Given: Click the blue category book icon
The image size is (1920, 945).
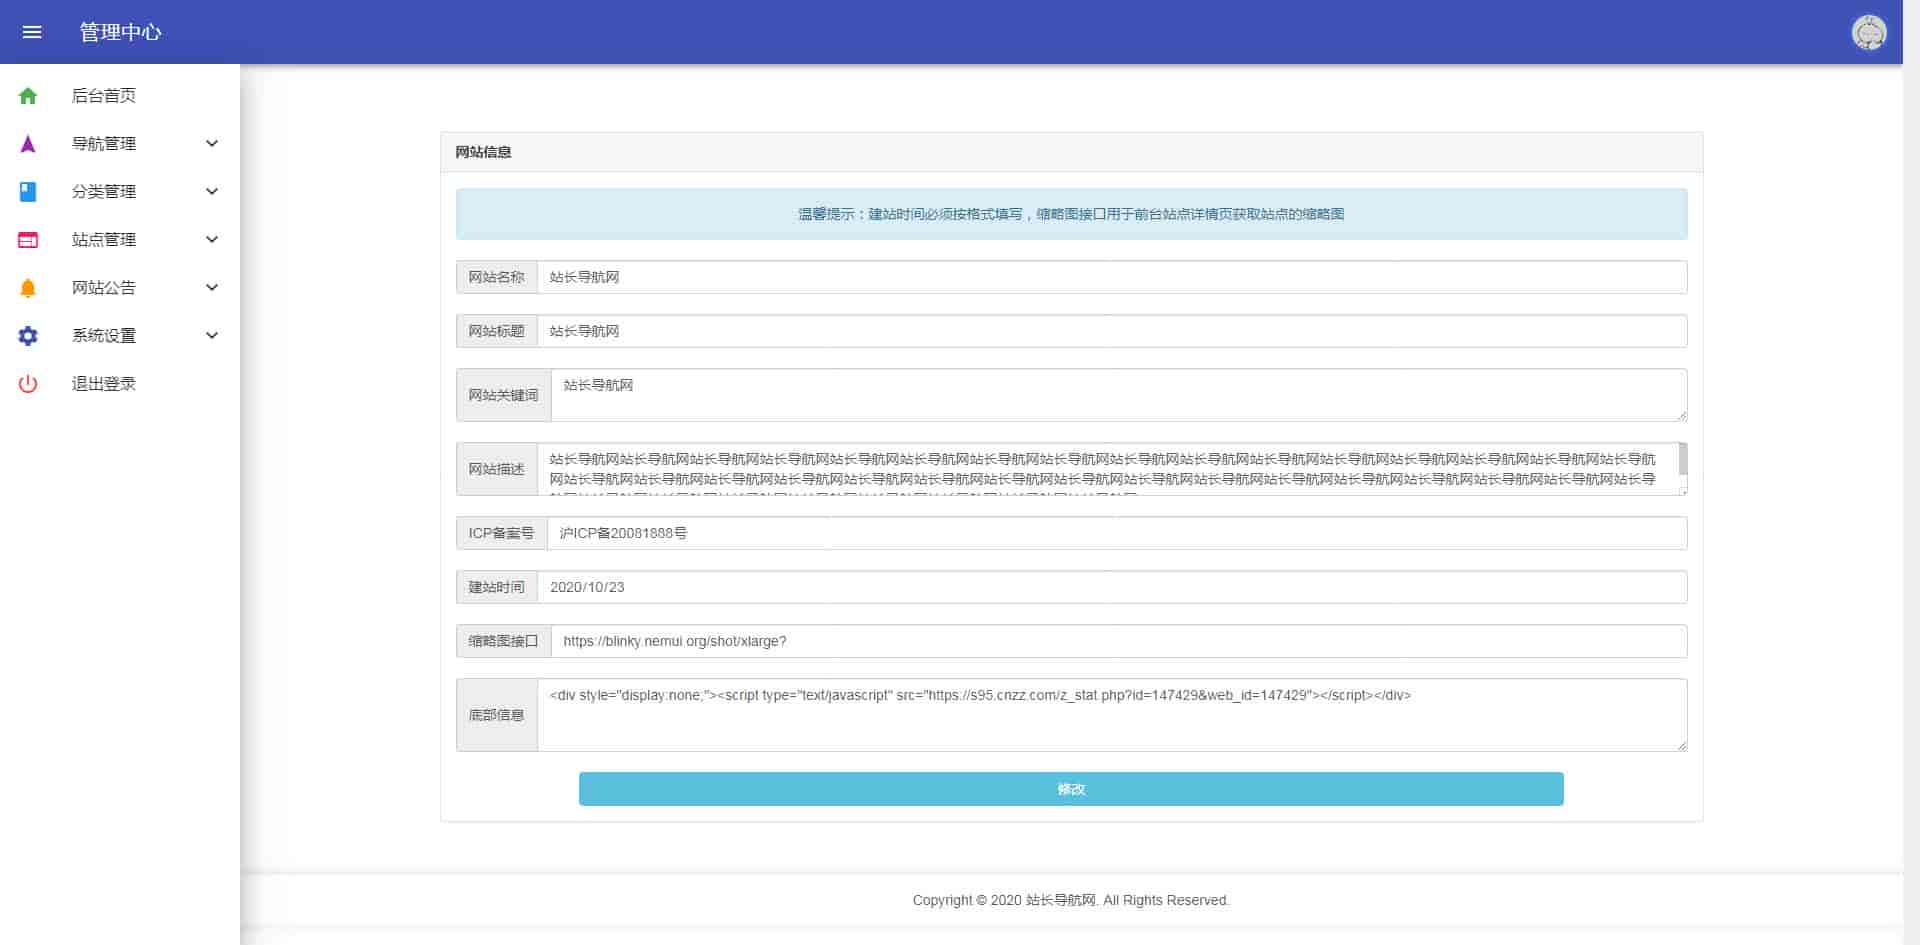Looking at the screenshot, I should click(x=28, y=192).
